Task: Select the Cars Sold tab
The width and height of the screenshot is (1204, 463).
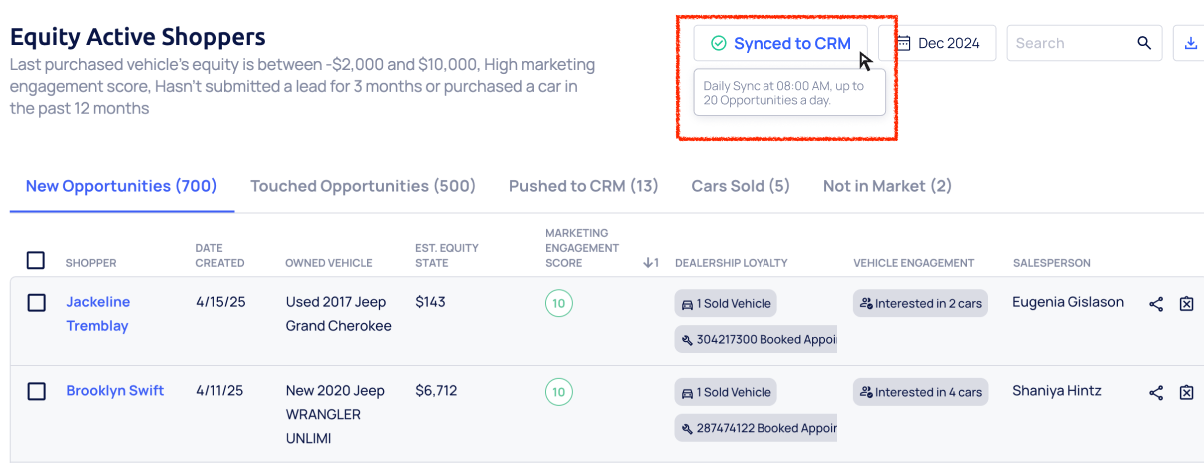Action: point(740,186)
